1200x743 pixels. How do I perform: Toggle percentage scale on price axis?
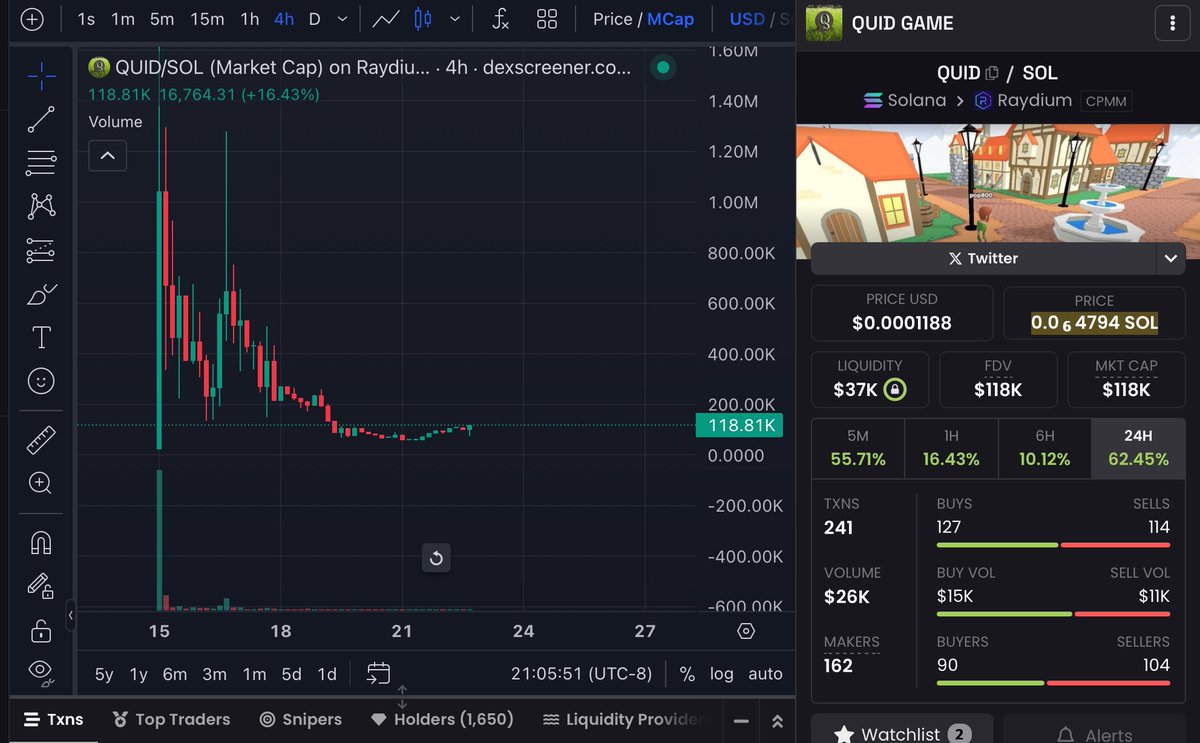(687, 674)
